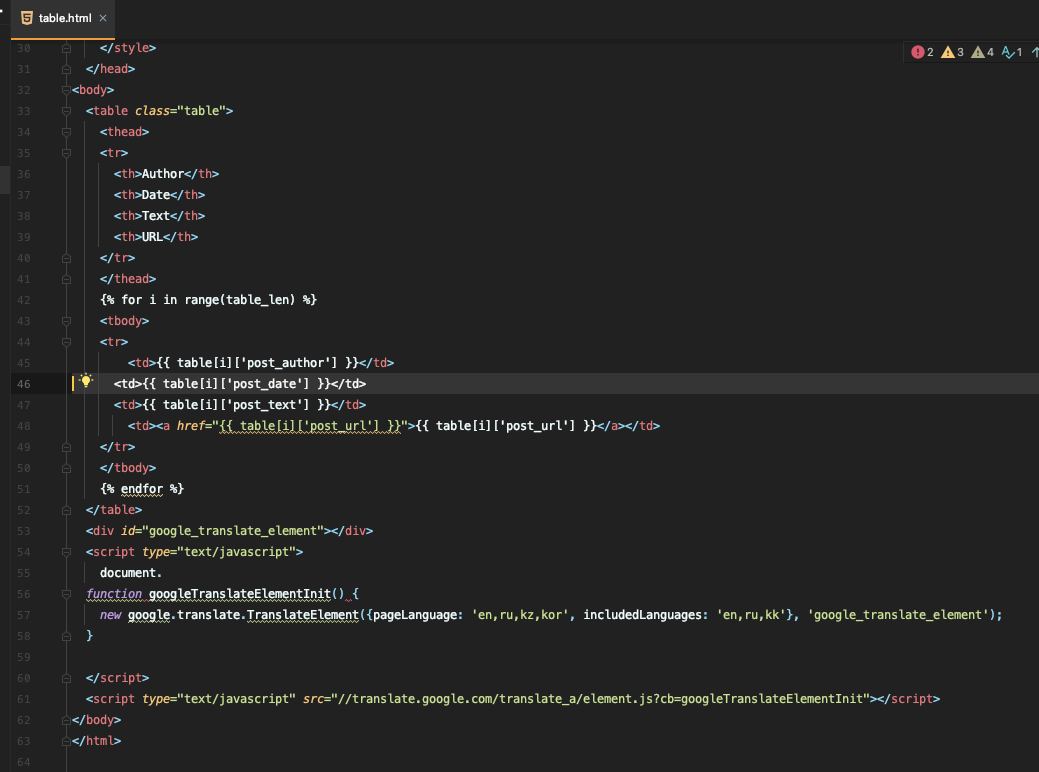Click fold marker beside closing tr on line 49
This screenshot has height=772, width=1039.
point(66,447)
